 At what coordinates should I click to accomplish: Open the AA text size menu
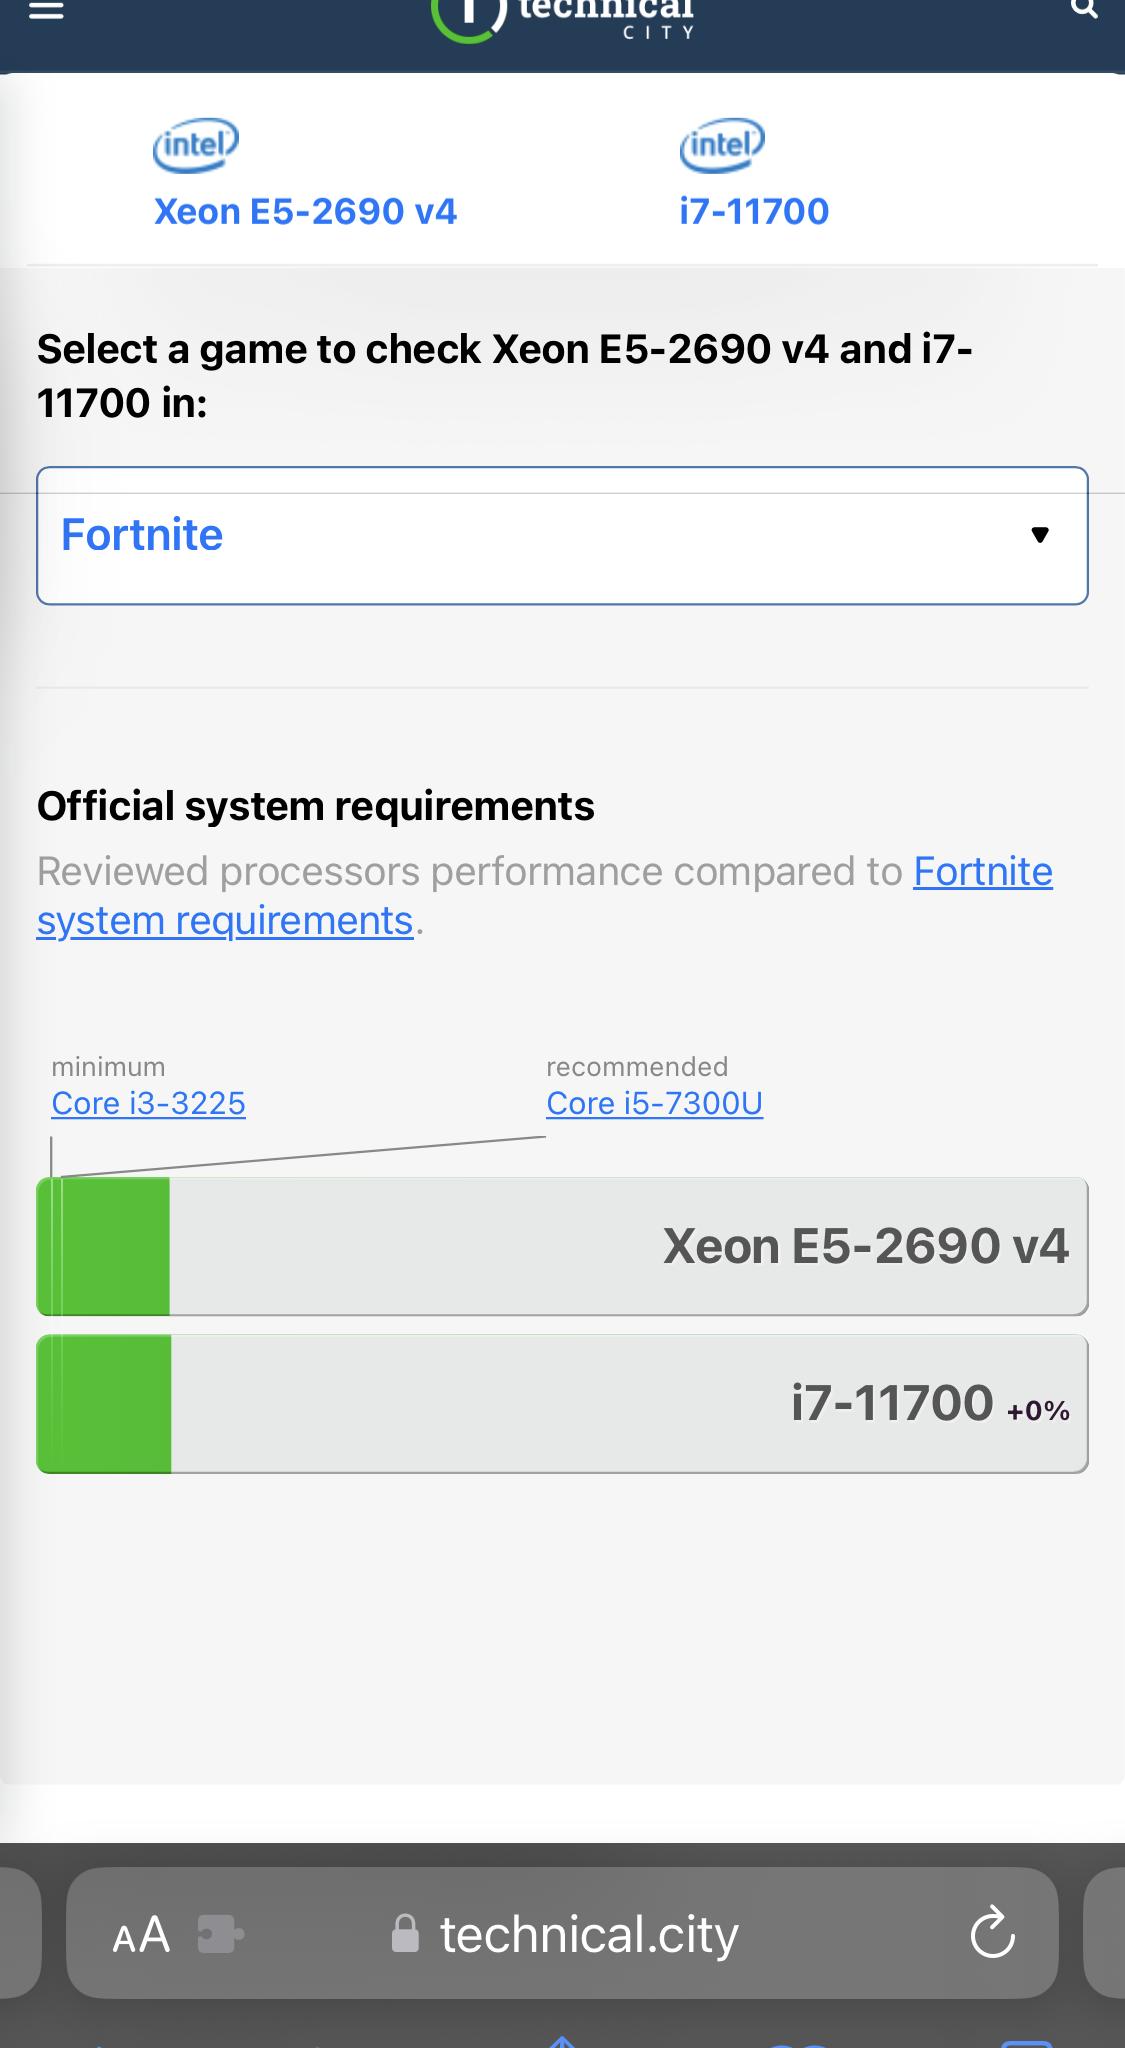(141, 1934)
